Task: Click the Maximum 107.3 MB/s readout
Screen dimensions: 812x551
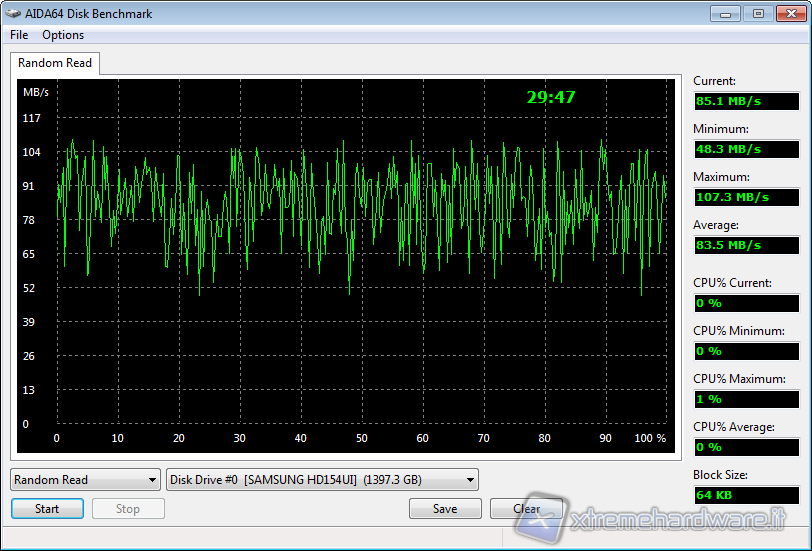Action: point(746,197)
